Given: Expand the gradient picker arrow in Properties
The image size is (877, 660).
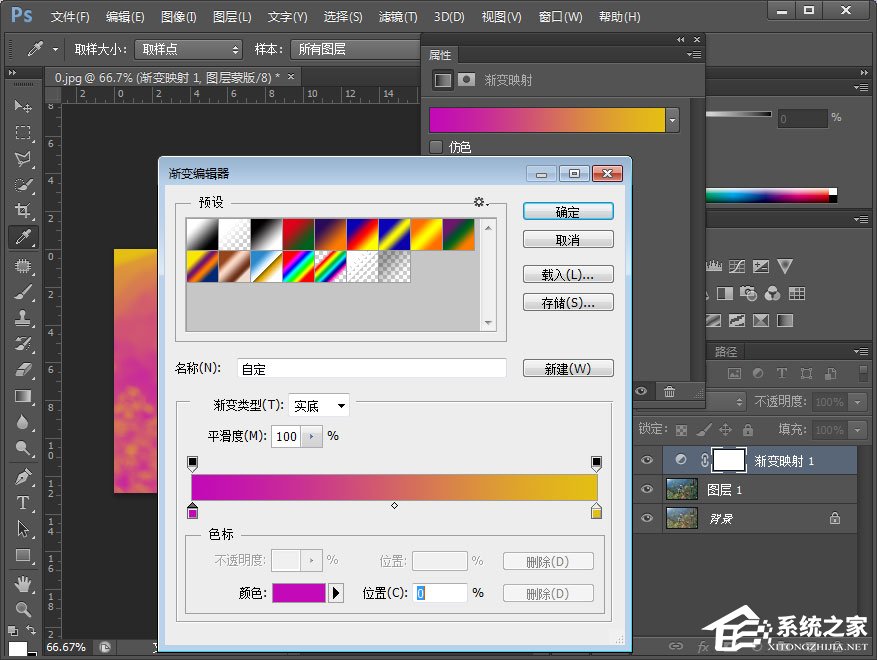Looking at the screenshot, I should 673,120.
